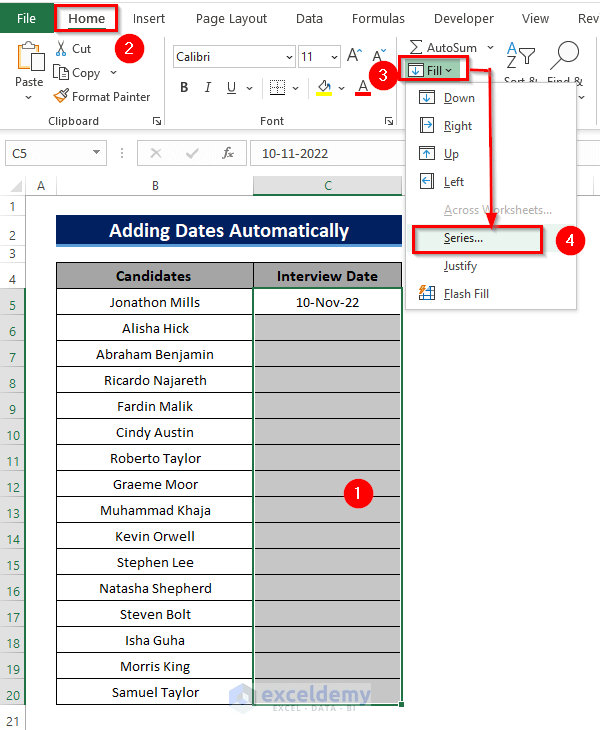This screenshot has height=730, width=600.
Task: Click the Muhammad Khaja cell
Action: 155,510
